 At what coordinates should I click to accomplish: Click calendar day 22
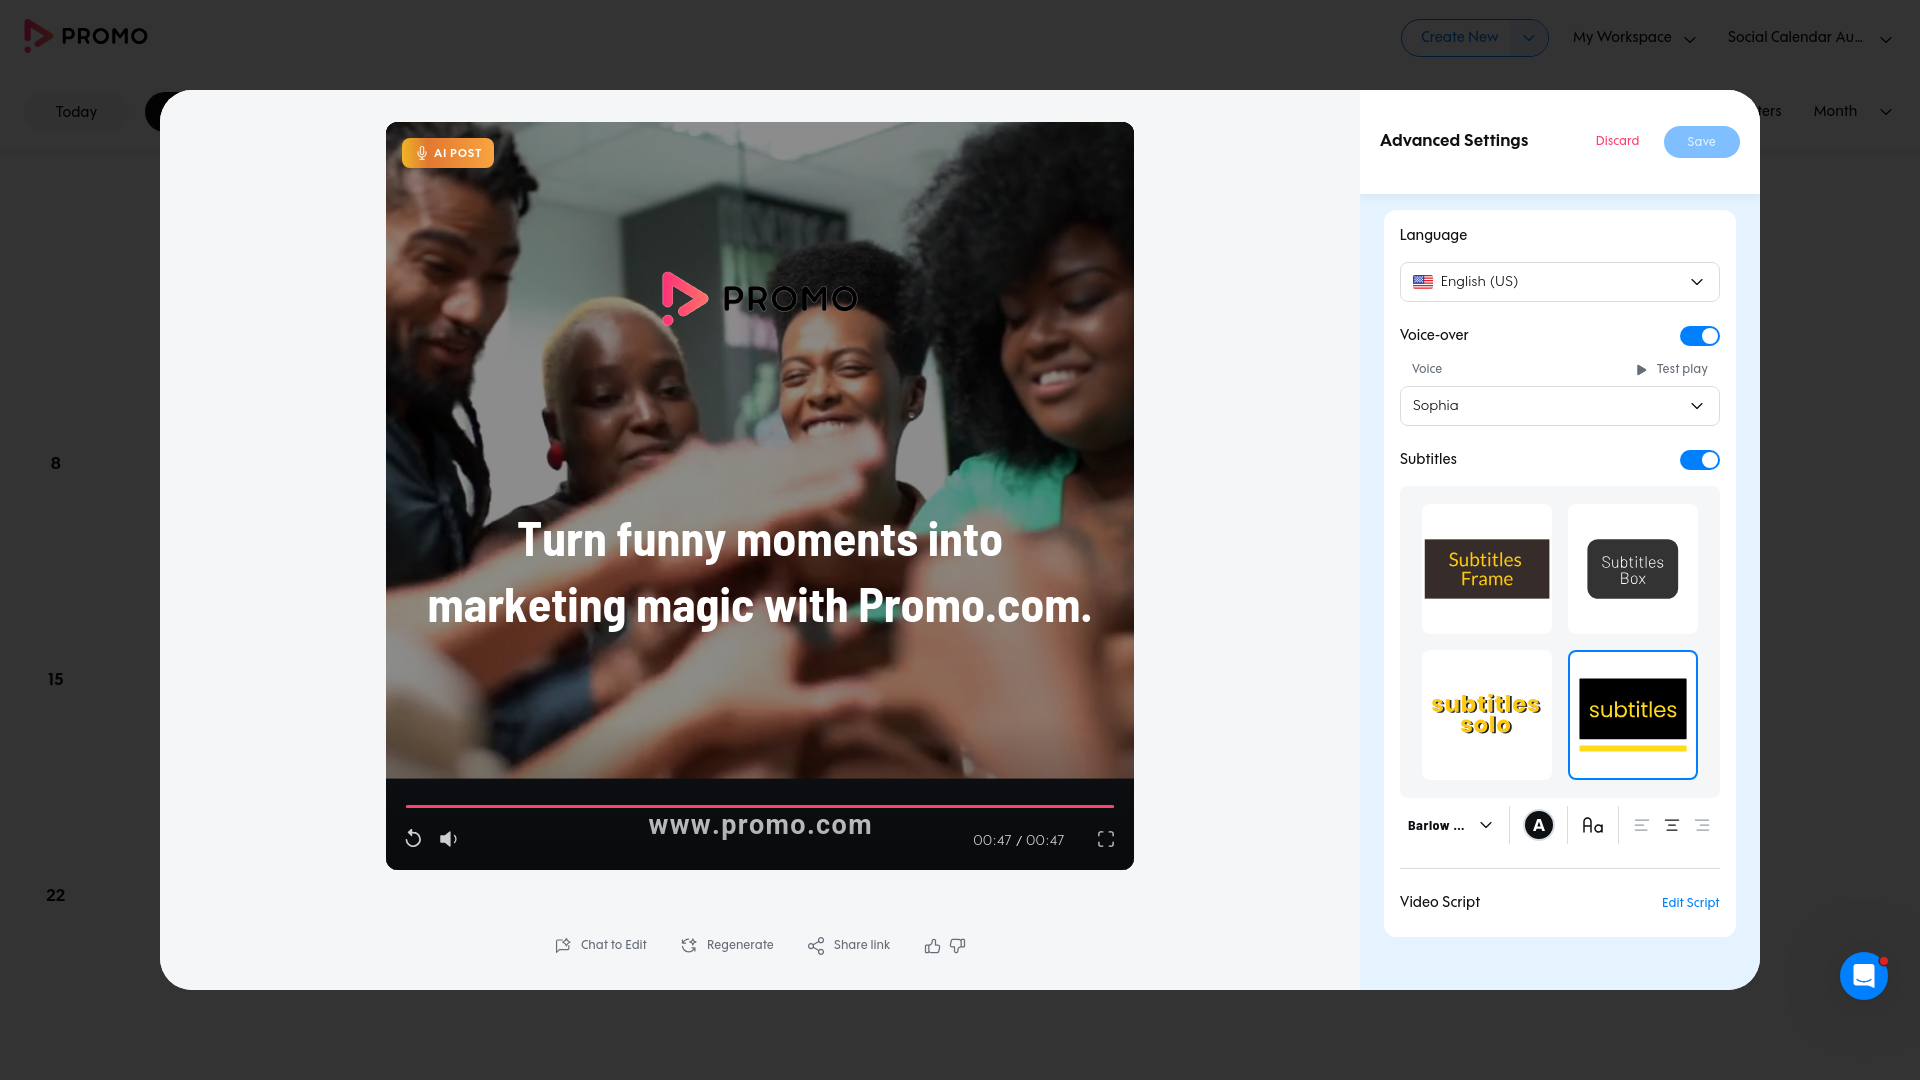[x=56, y=895]
